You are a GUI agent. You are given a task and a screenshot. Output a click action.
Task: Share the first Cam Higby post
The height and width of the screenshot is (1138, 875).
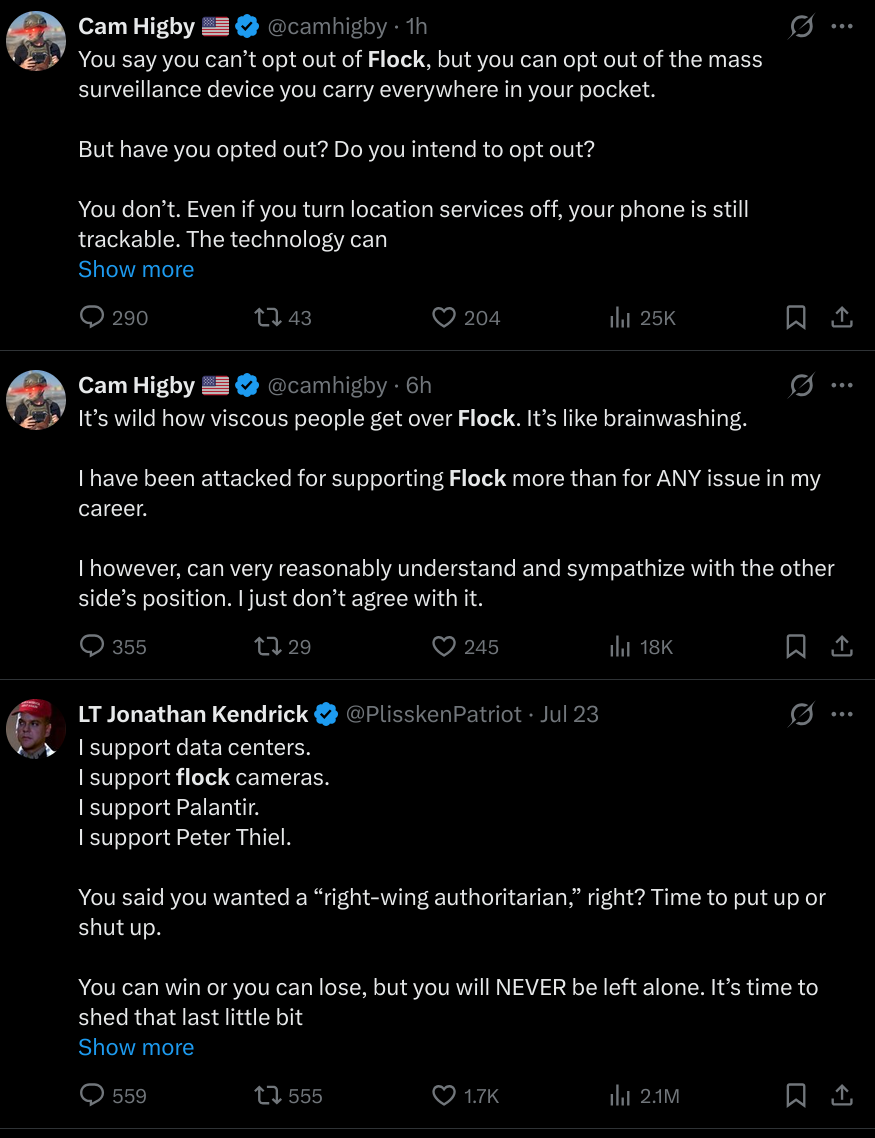click(x=842, y=318)
